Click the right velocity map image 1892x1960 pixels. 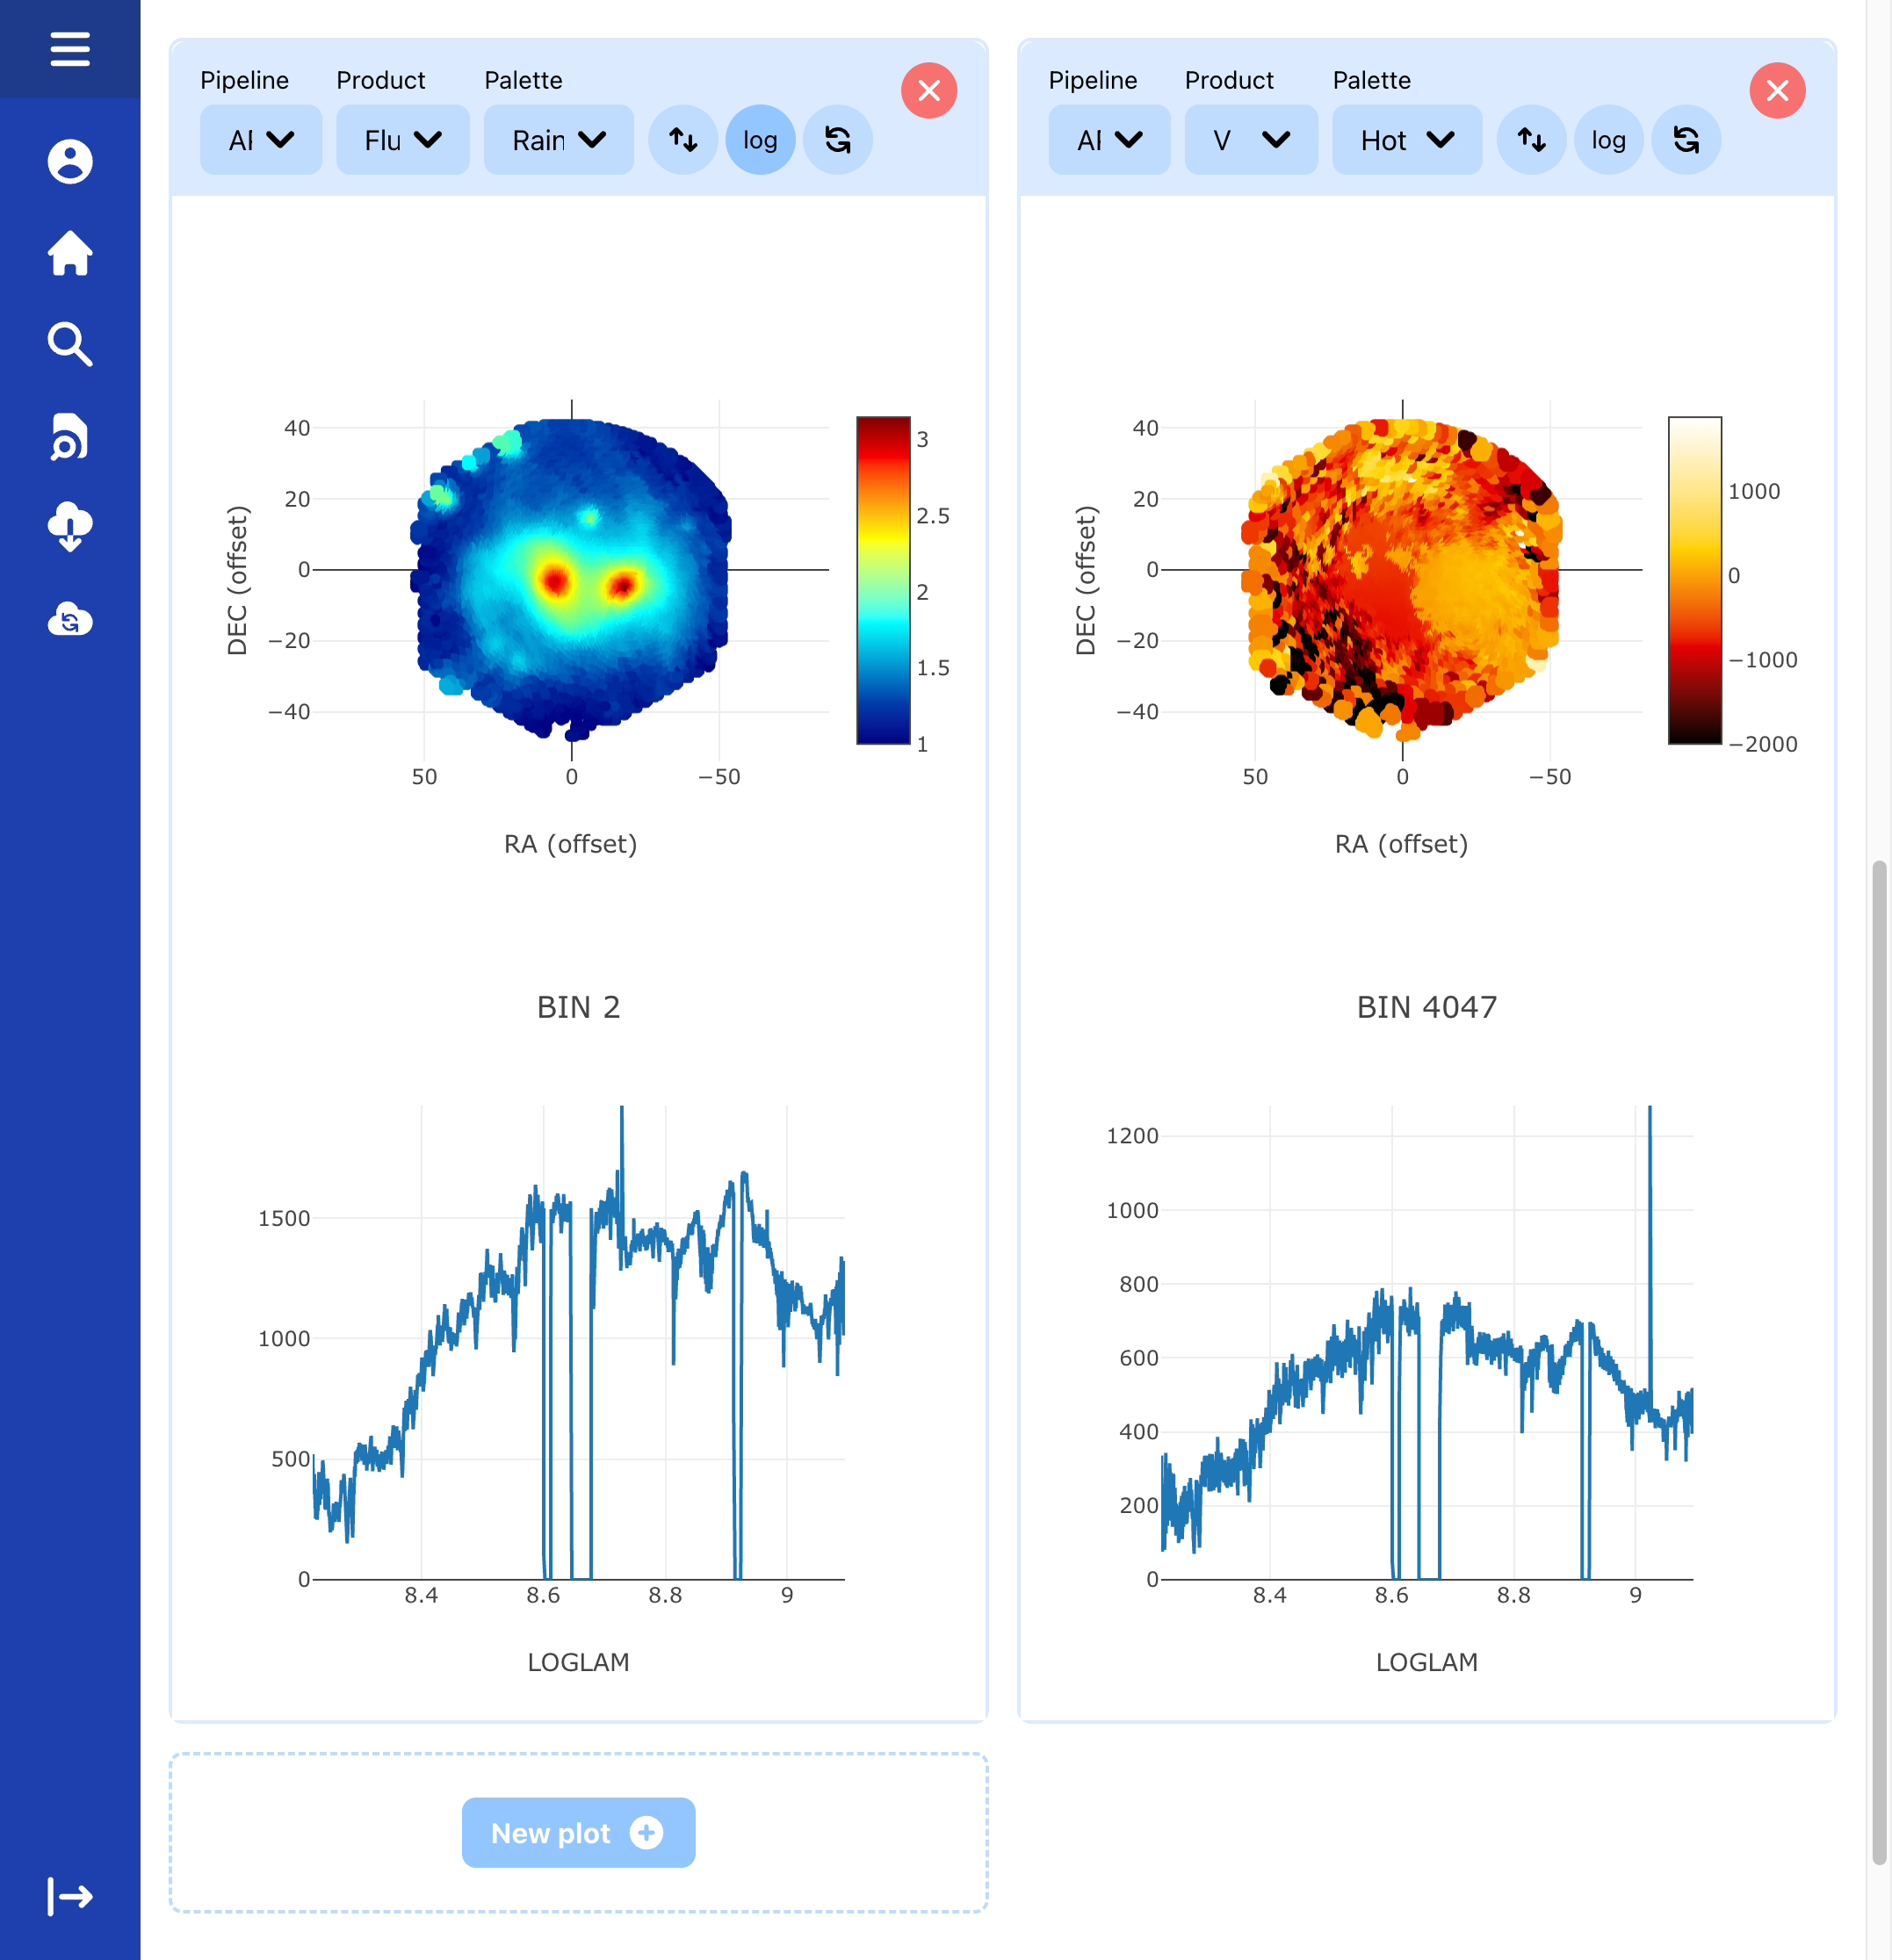(1402, 578)
